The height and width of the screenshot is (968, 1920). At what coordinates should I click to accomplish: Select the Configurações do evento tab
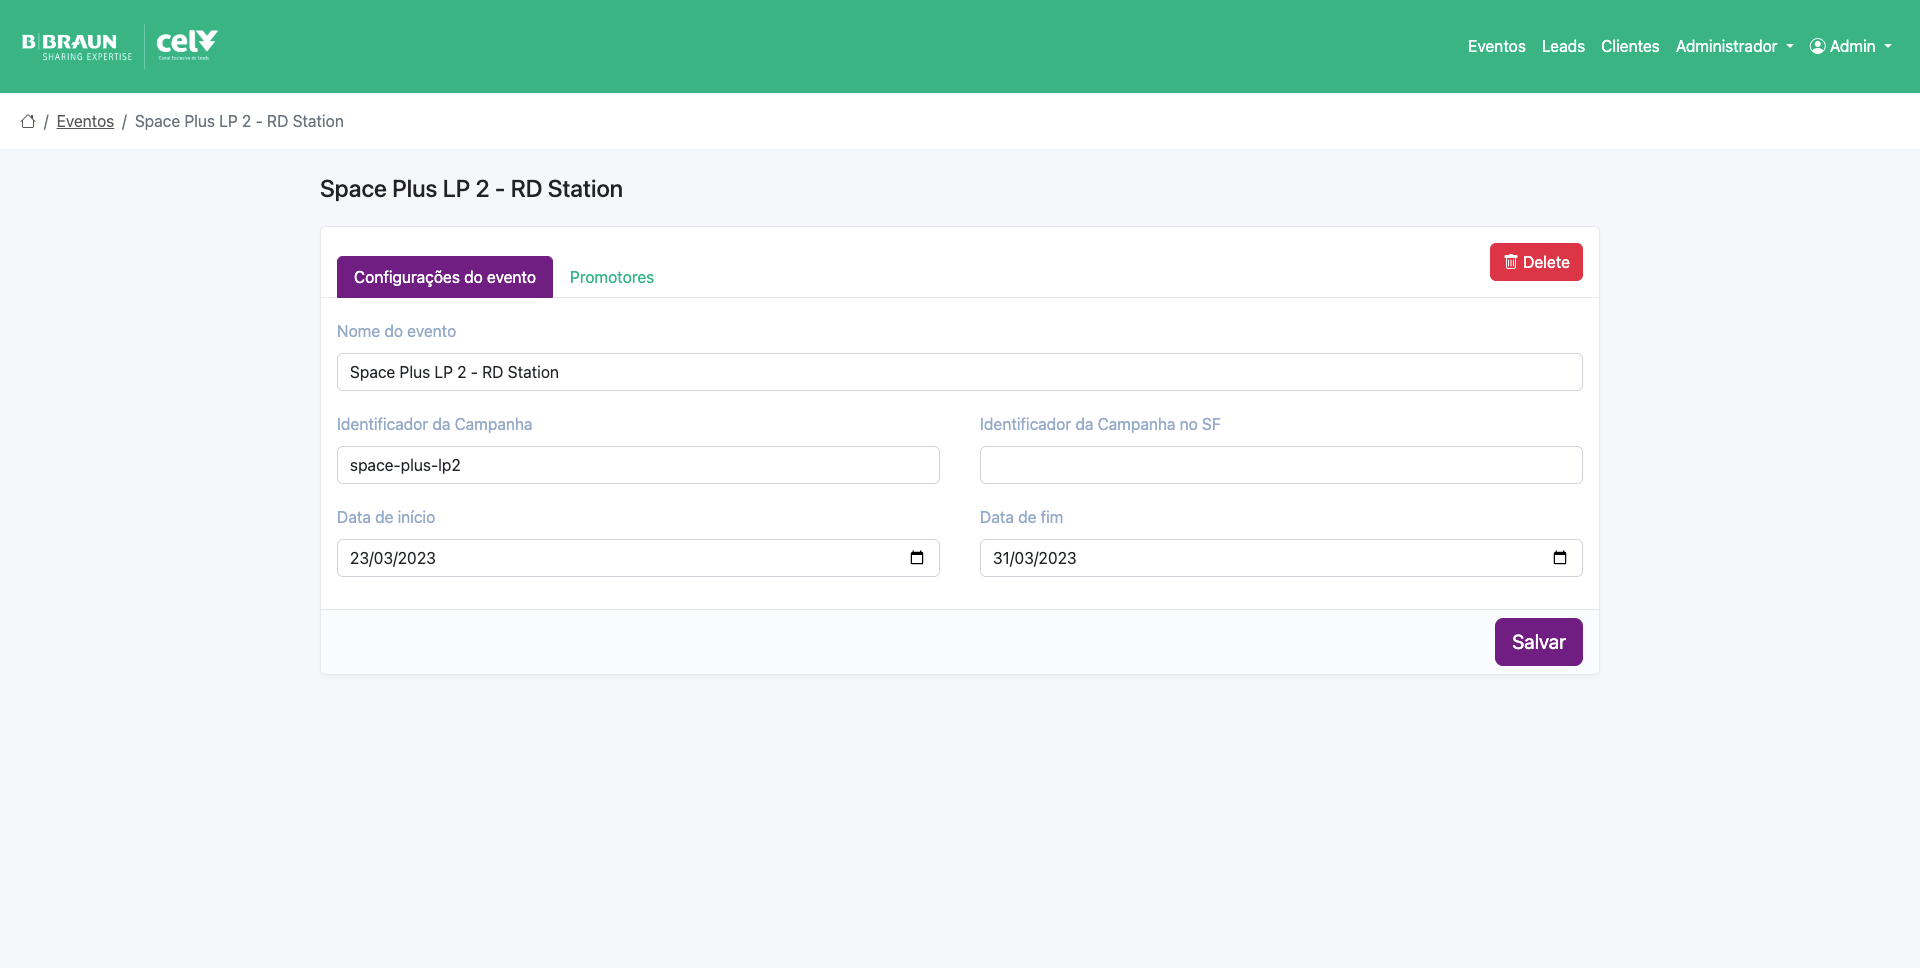tap(444, 277)
